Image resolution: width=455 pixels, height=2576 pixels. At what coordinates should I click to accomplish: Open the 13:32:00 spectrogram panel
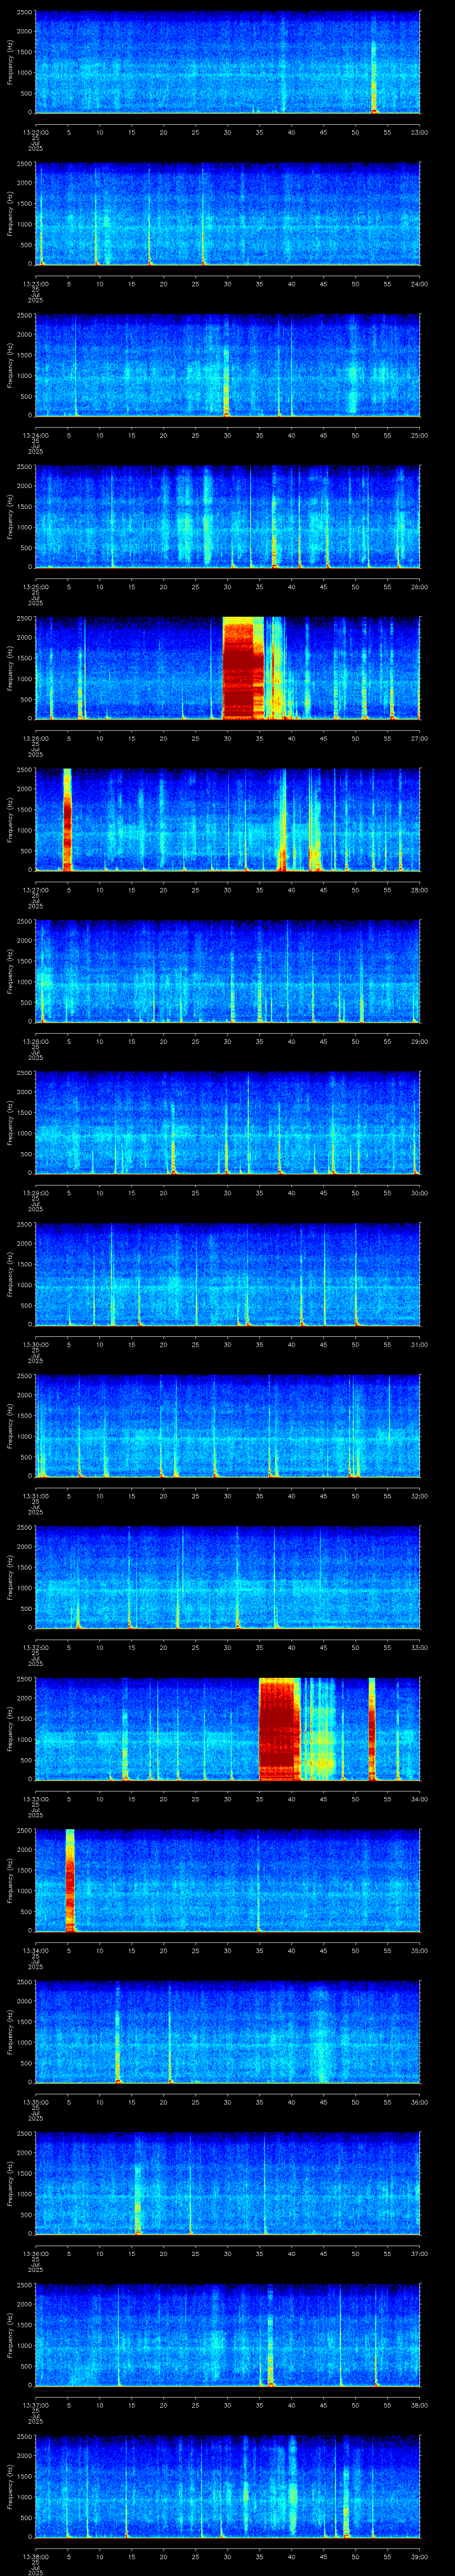(227, 1577)
